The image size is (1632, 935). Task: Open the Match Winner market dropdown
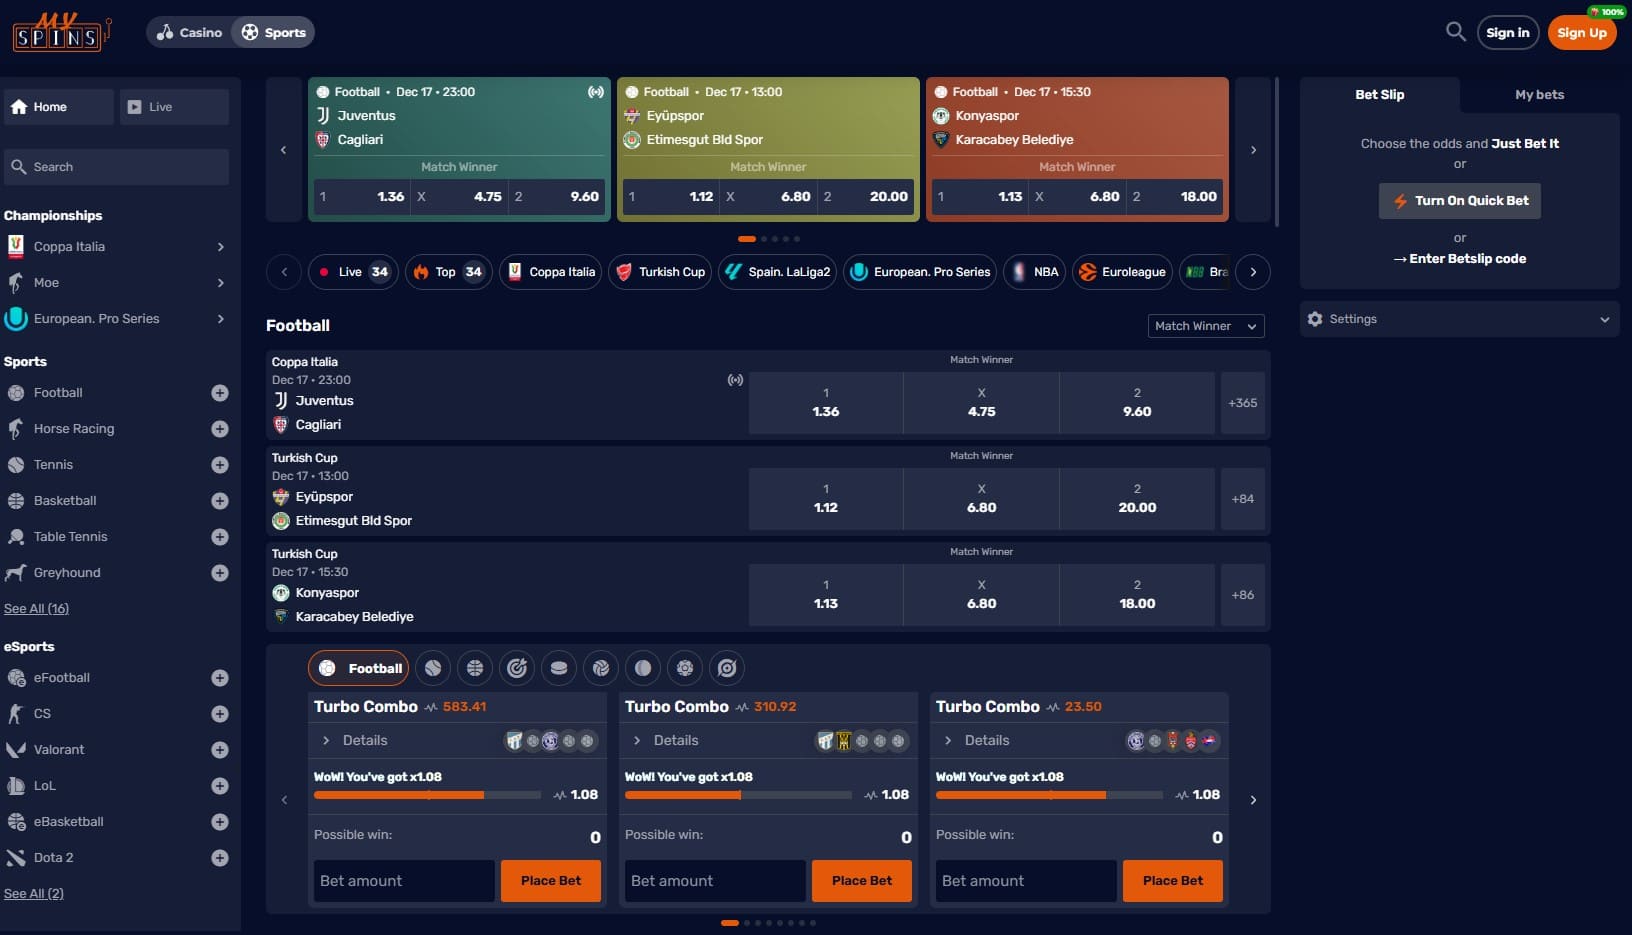pos(1205,326)
